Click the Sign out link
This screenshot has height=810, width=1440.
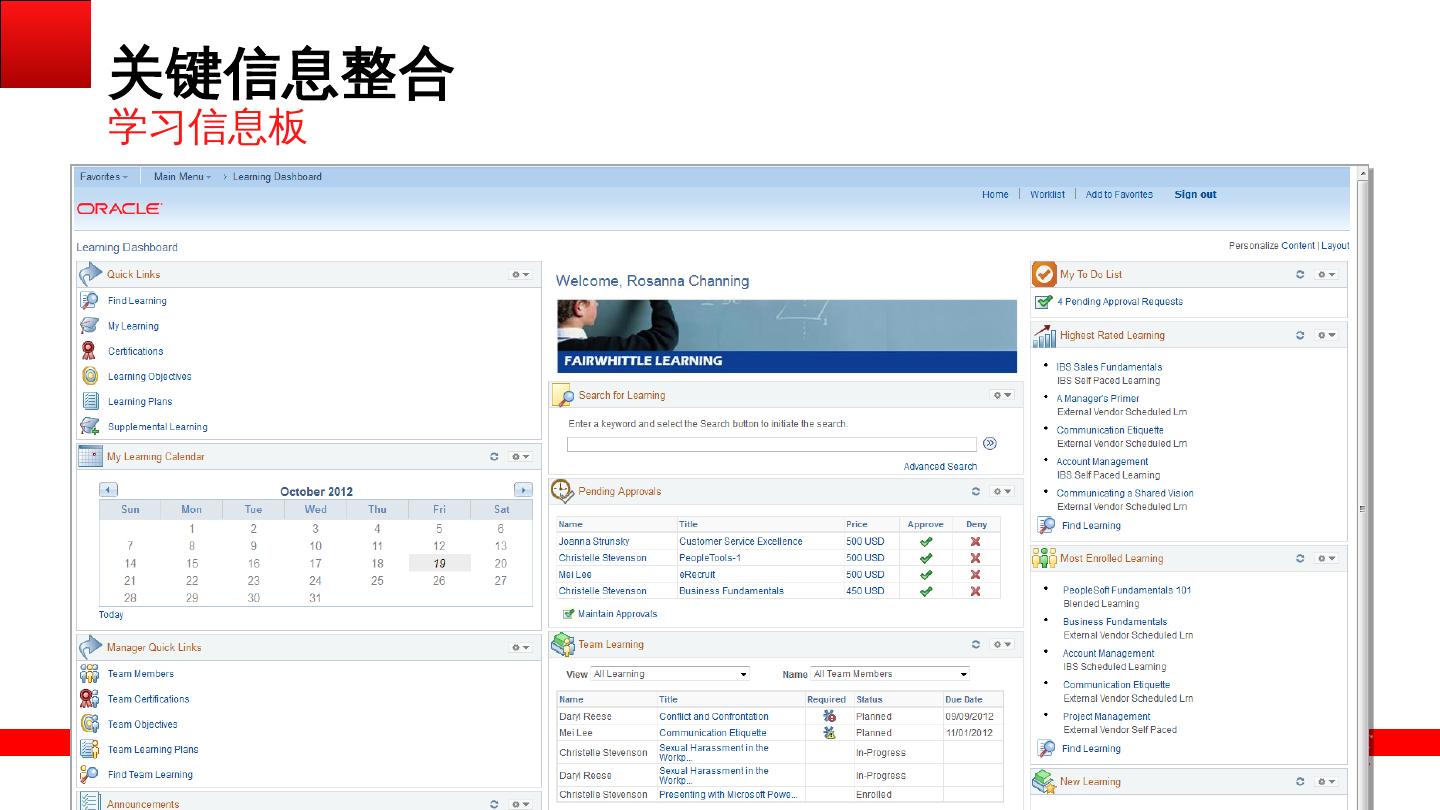1195,195
